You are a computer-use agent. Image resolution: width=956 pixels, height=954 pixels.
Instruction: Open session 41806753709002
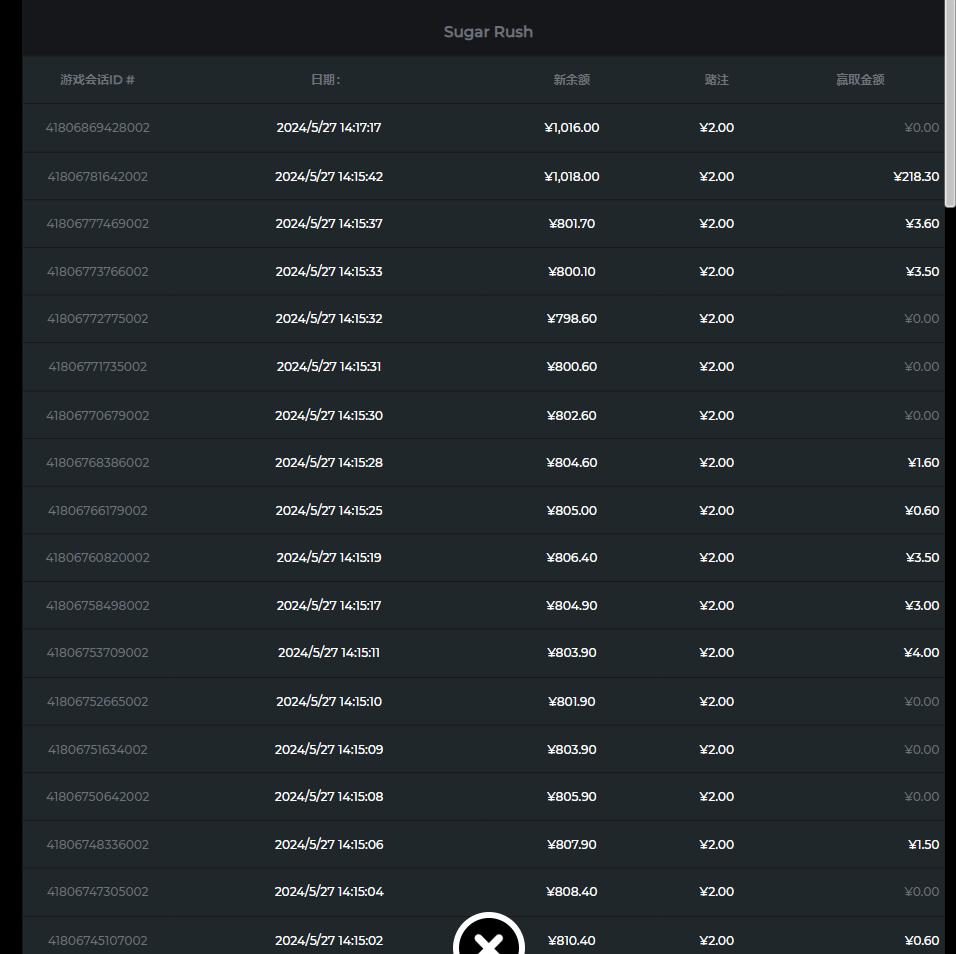(x=98, y=653)
